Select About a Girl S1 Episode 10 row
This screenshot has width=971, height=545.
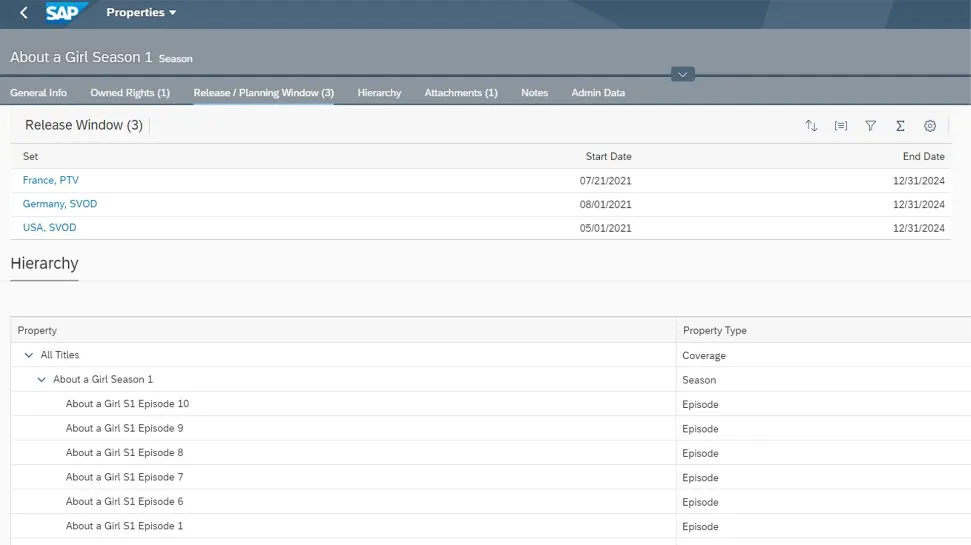(x=127, y=404)
